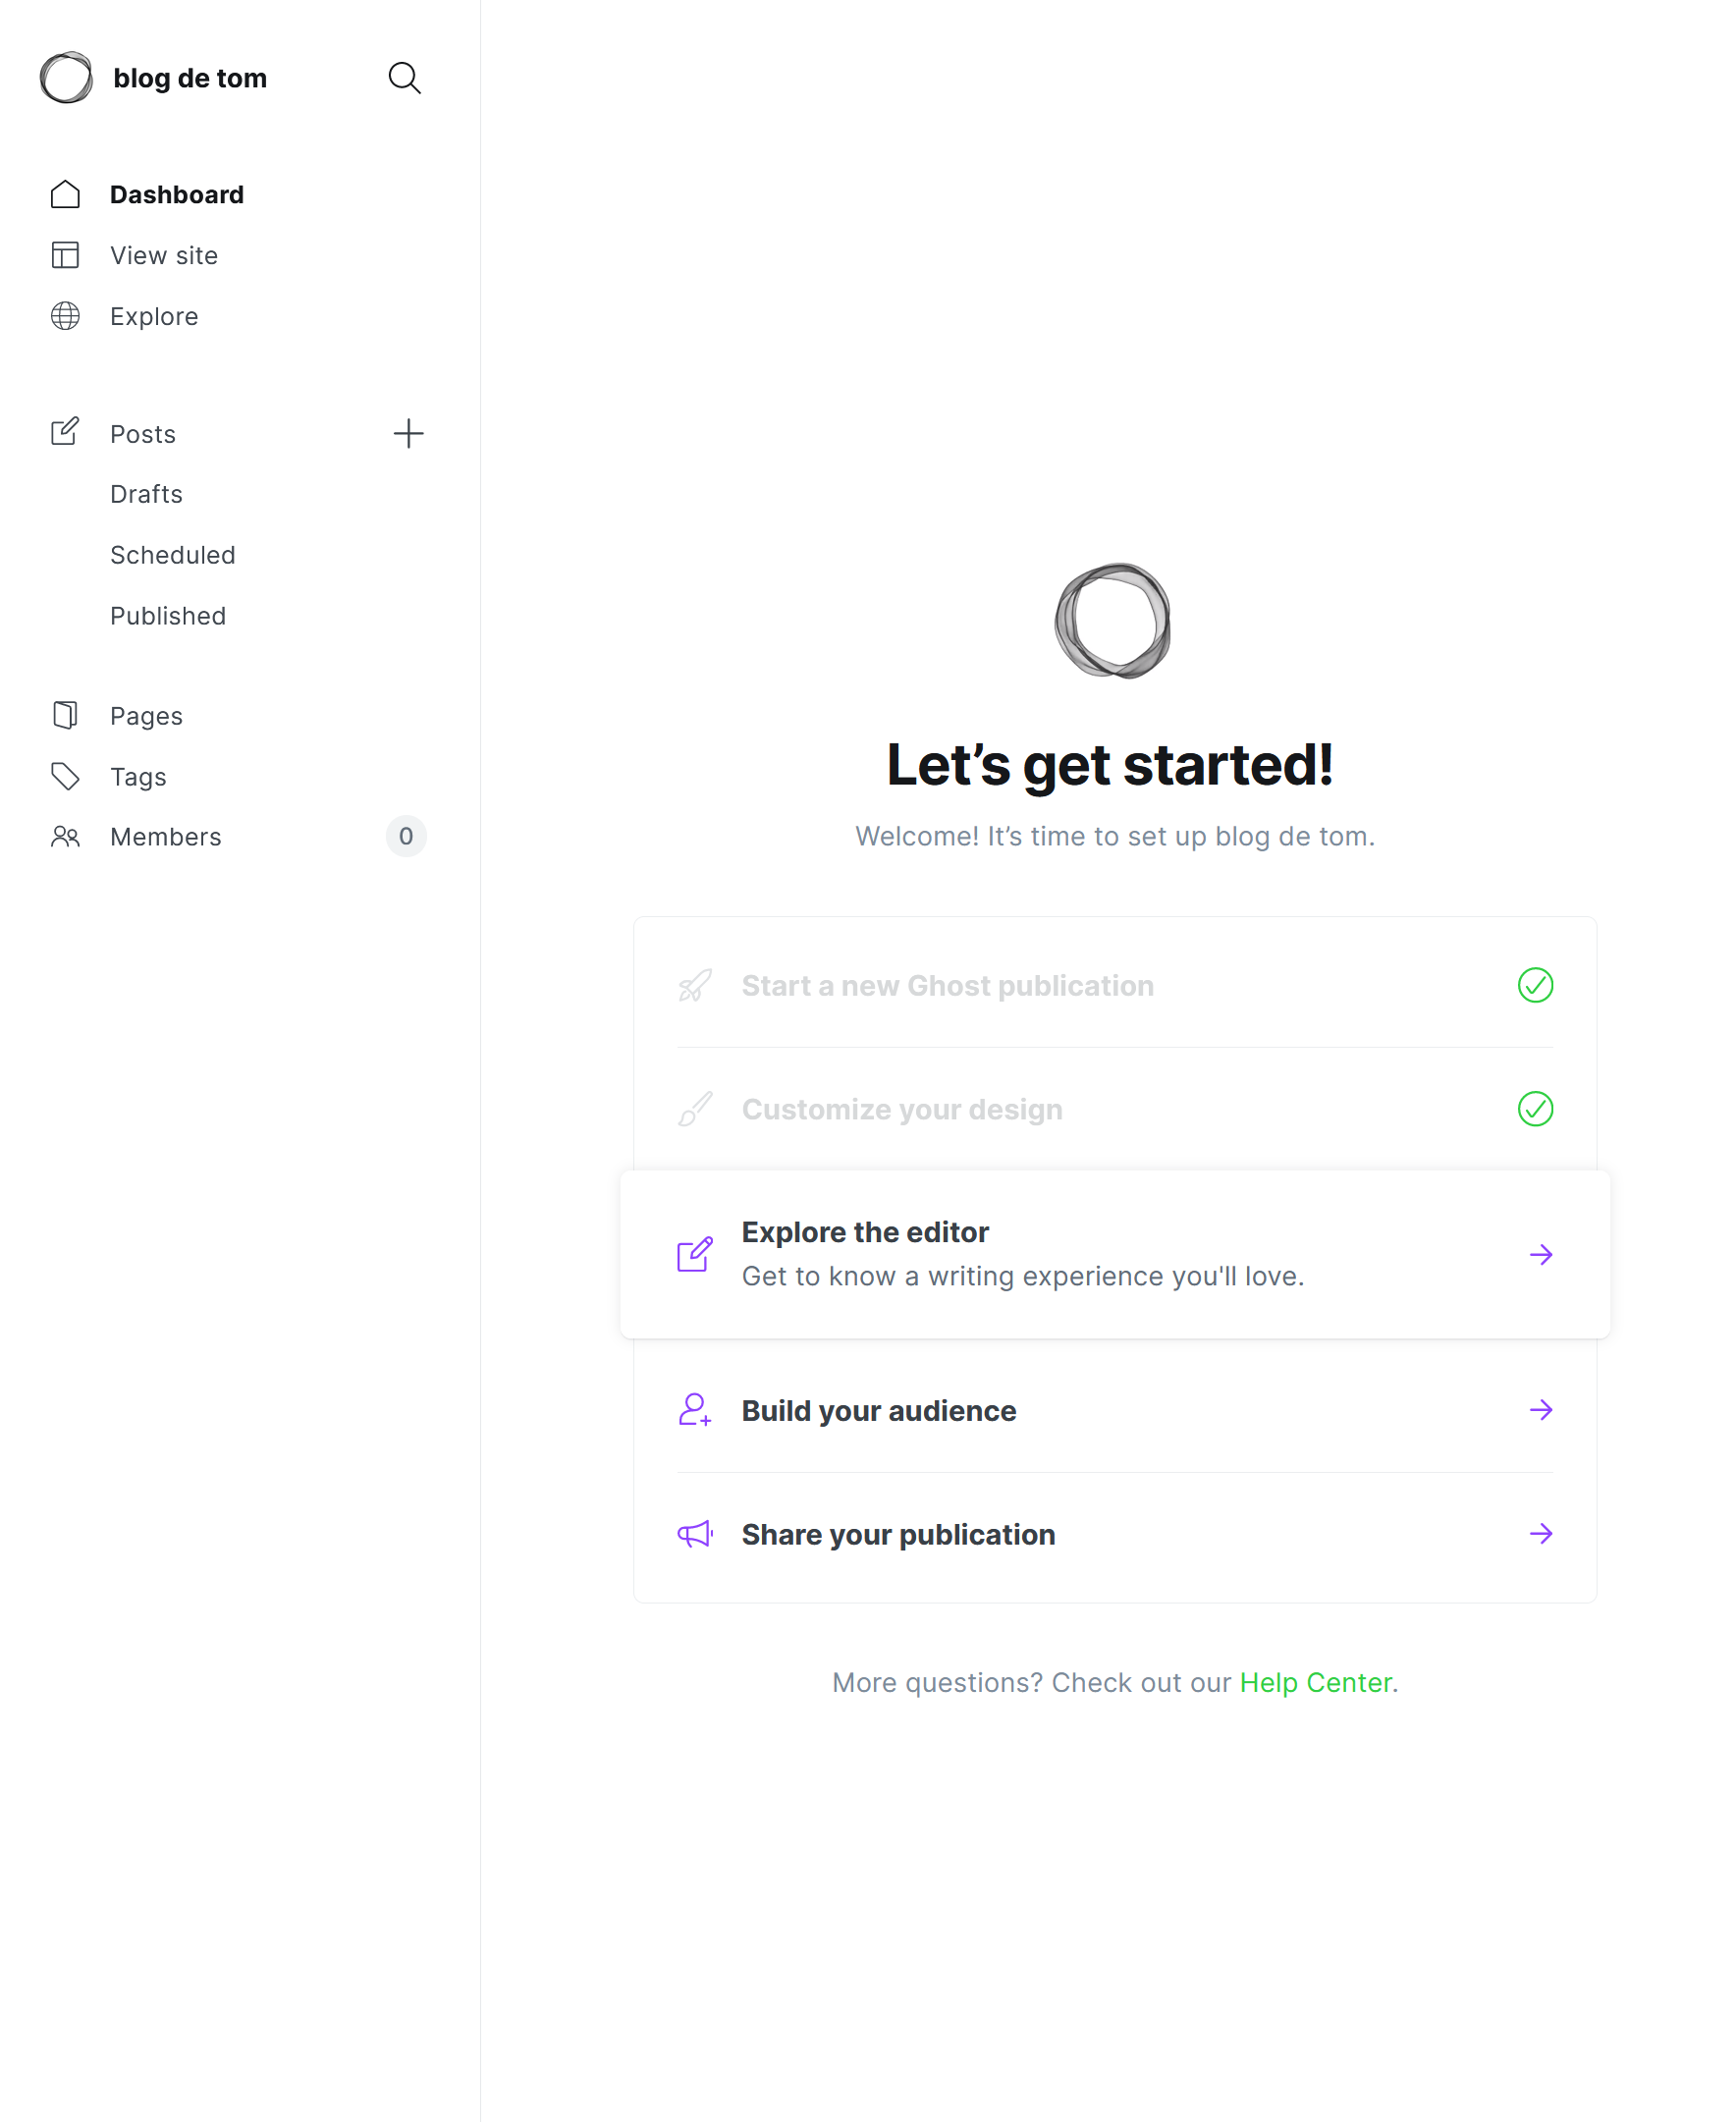
Task: Create a new post with plus icon
Action: point(408,434)
